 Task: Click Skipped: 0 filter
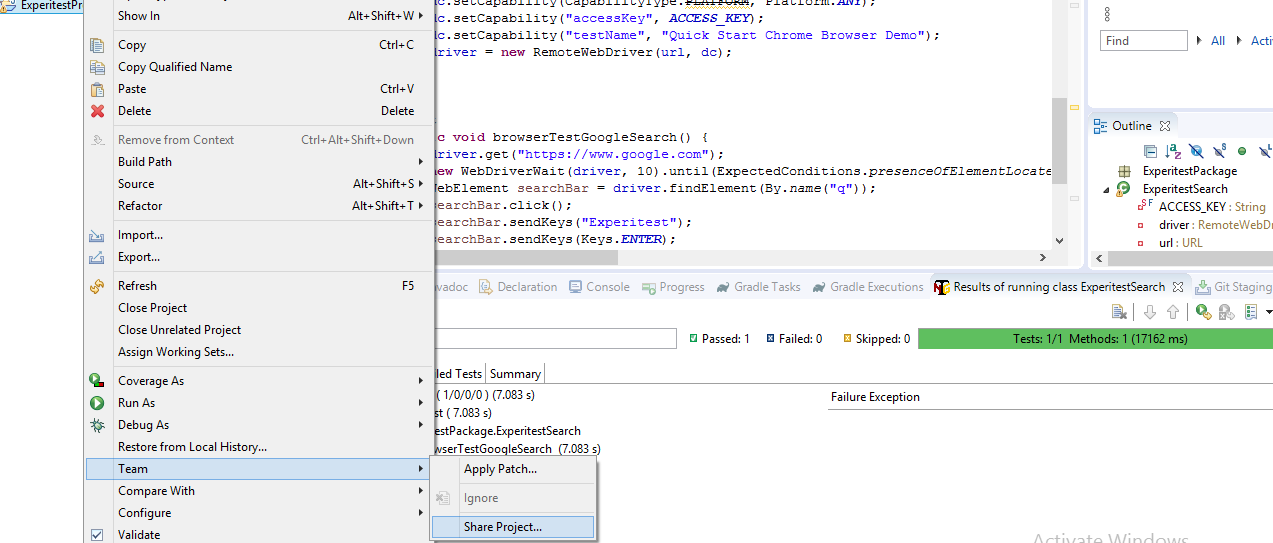tap(876, 339)
